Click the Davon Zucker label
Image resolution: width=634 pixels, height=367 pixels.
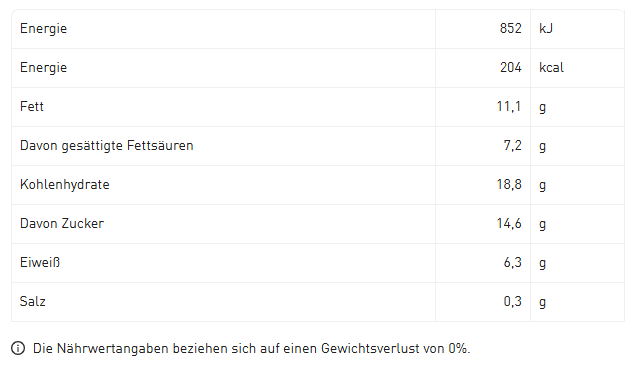pyautogui.click(x=62, y=224)
